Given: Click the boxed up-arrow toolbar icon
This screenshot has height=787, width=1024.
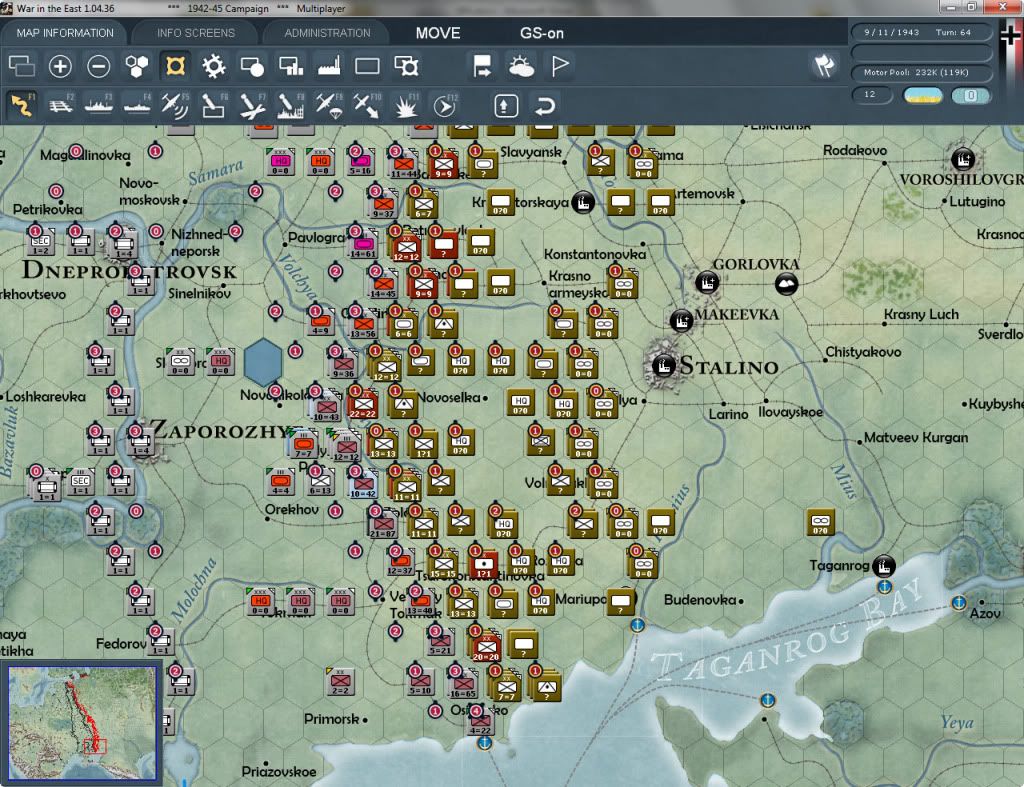Looking at the screenshot, I should 506,105.
